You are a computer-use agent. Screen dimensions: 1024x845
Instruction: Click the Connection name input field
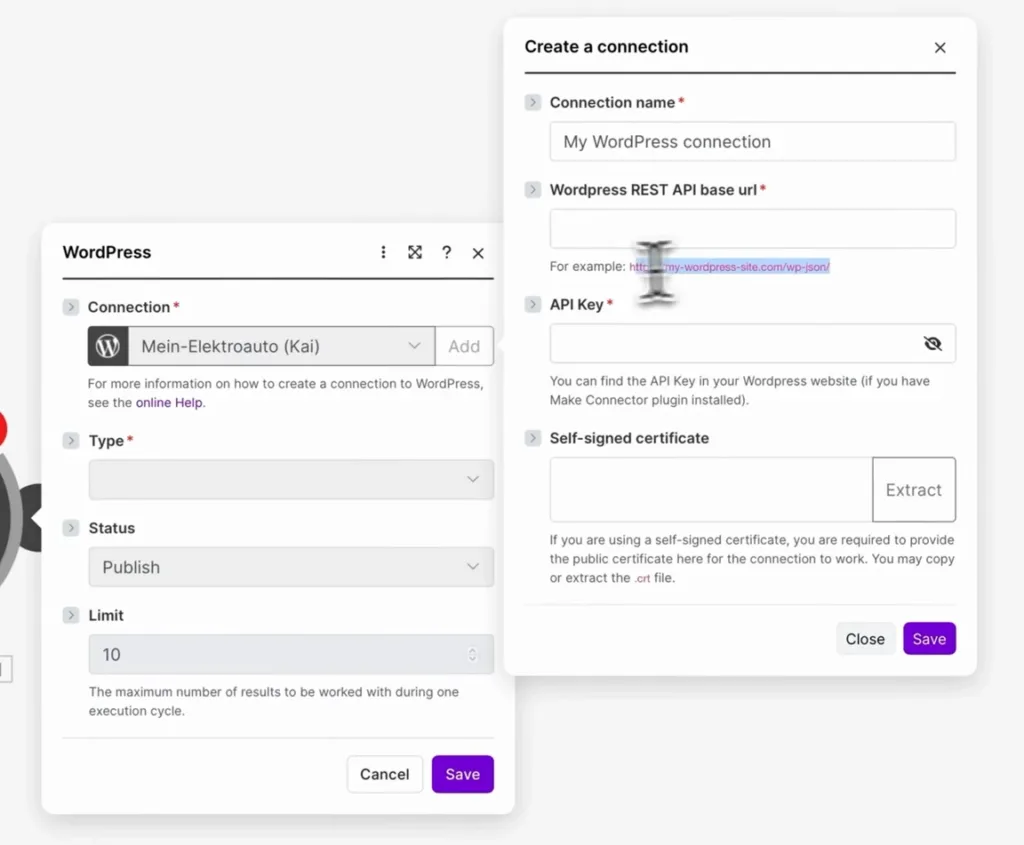(752, 142)
